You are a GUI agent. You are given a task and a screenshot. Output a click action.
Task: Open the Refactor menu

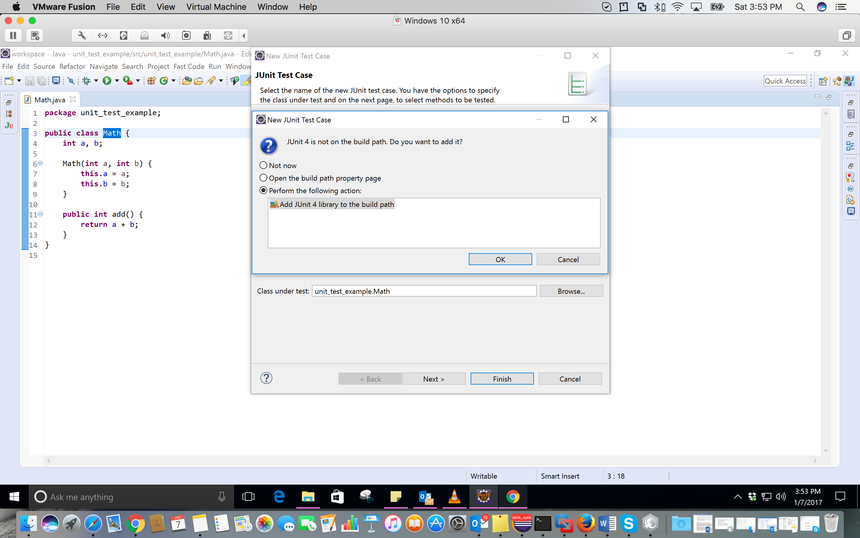[x=72, y=66]
